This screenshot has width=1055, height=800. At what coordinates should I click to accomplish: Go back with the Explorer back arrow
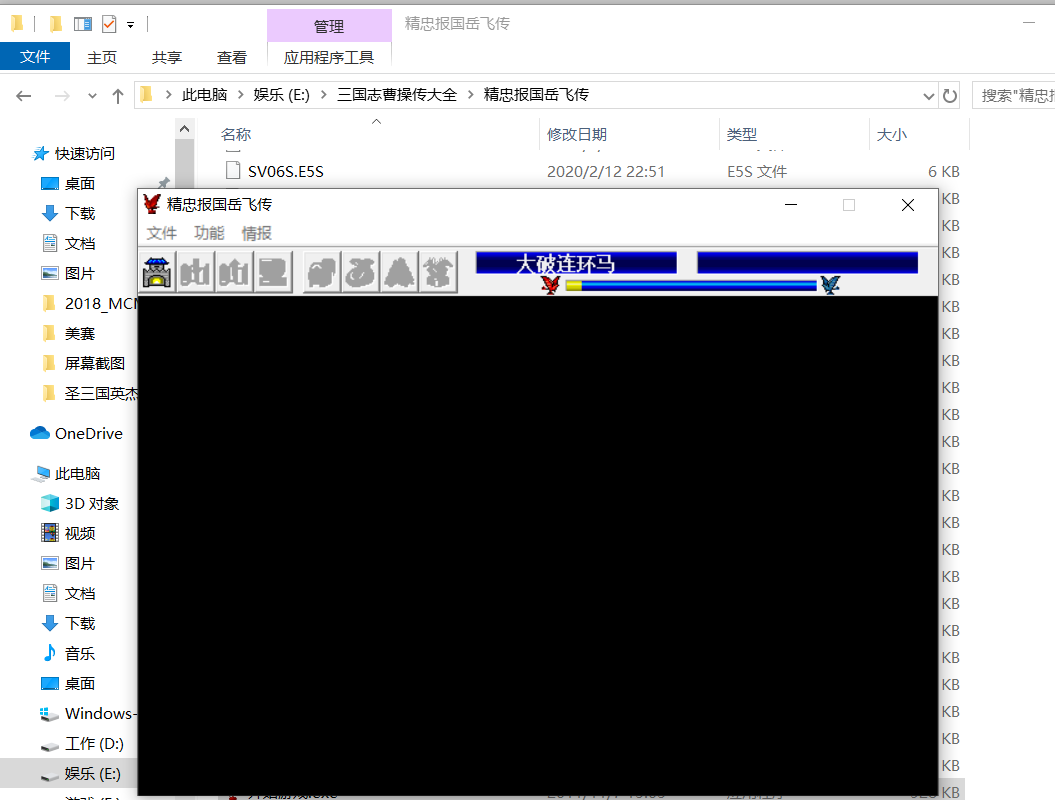pos(24,96)
